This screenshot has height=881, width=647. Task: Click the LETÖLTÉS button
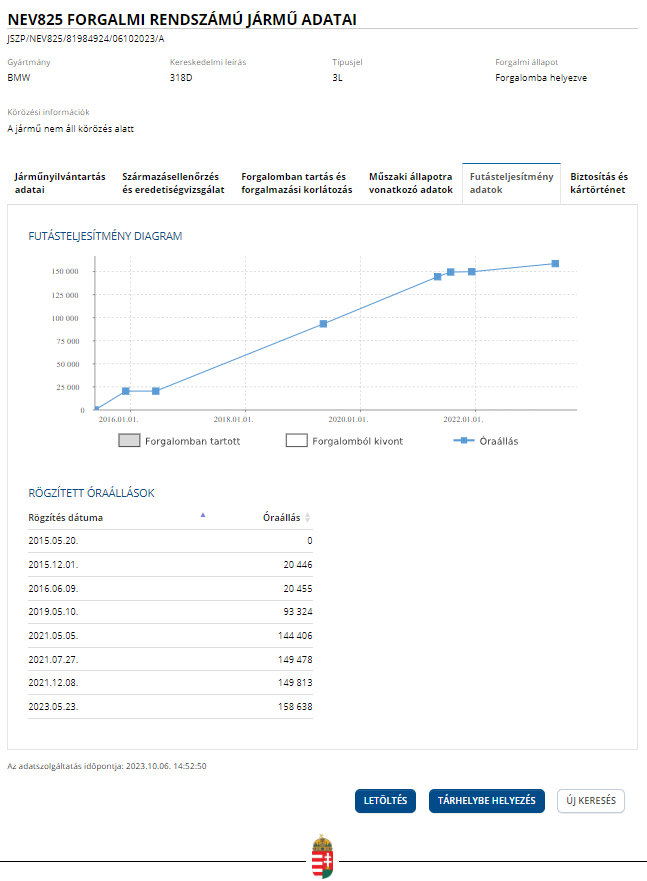[385, 801]
